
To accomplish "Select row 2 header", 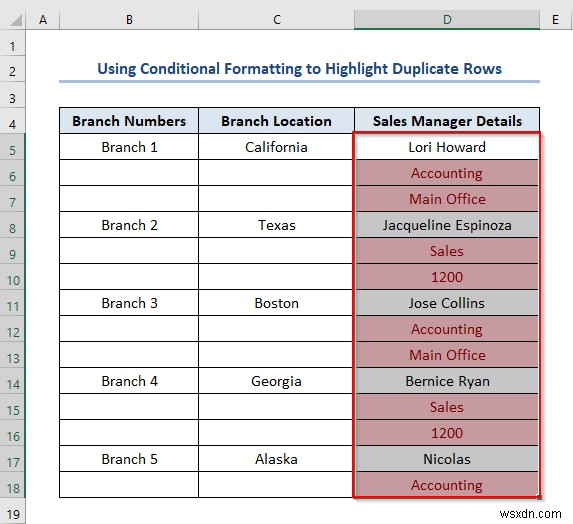I will click(12, 69).
